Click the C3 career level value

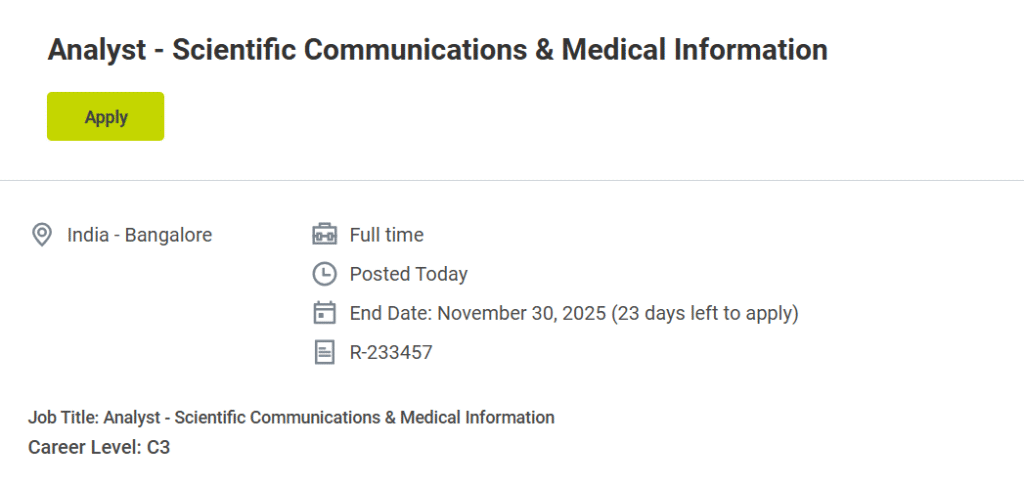pos(158,447)
